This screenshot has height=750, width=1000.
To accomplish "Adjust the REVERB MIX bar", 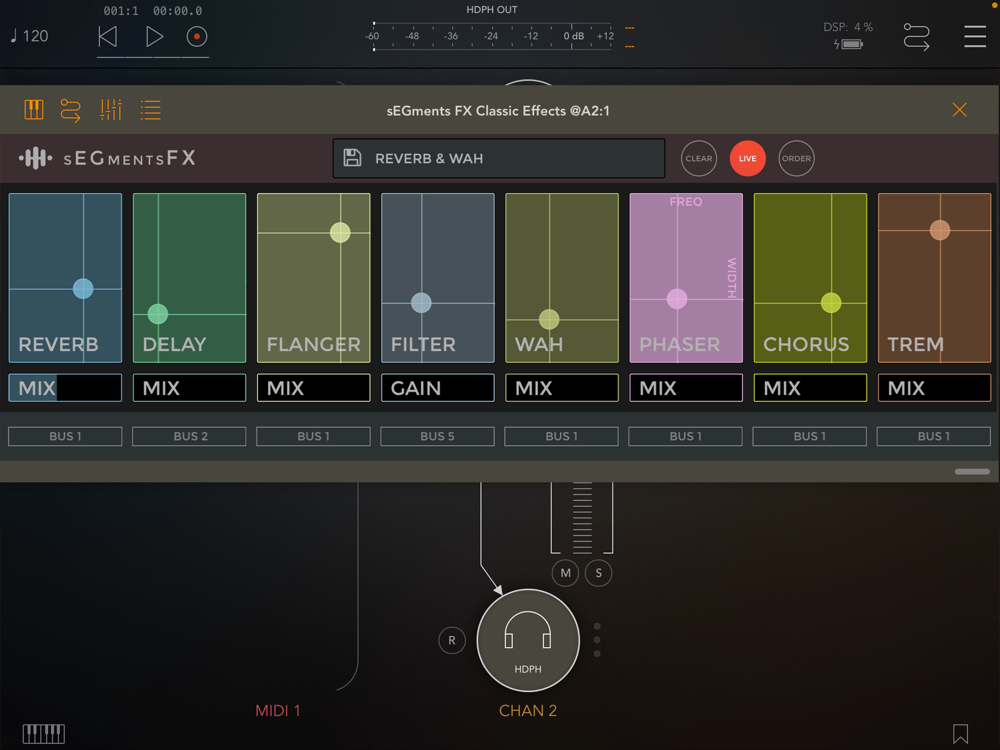I will (65, 388).
